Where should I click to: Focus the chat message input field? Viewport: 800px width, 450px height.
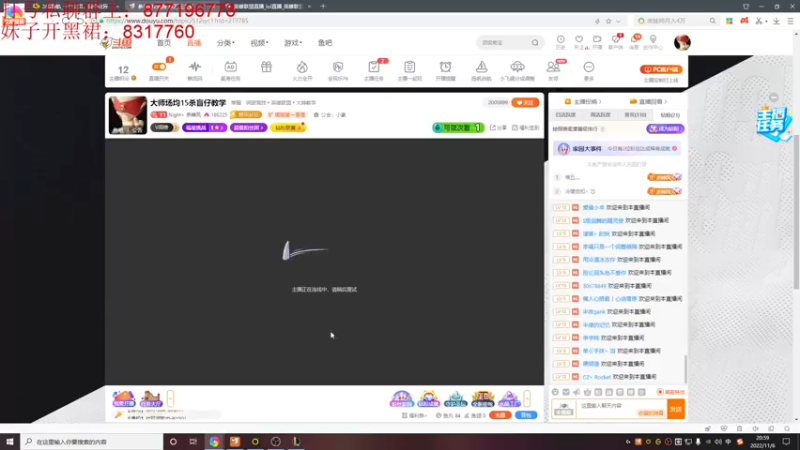(621, 409)
